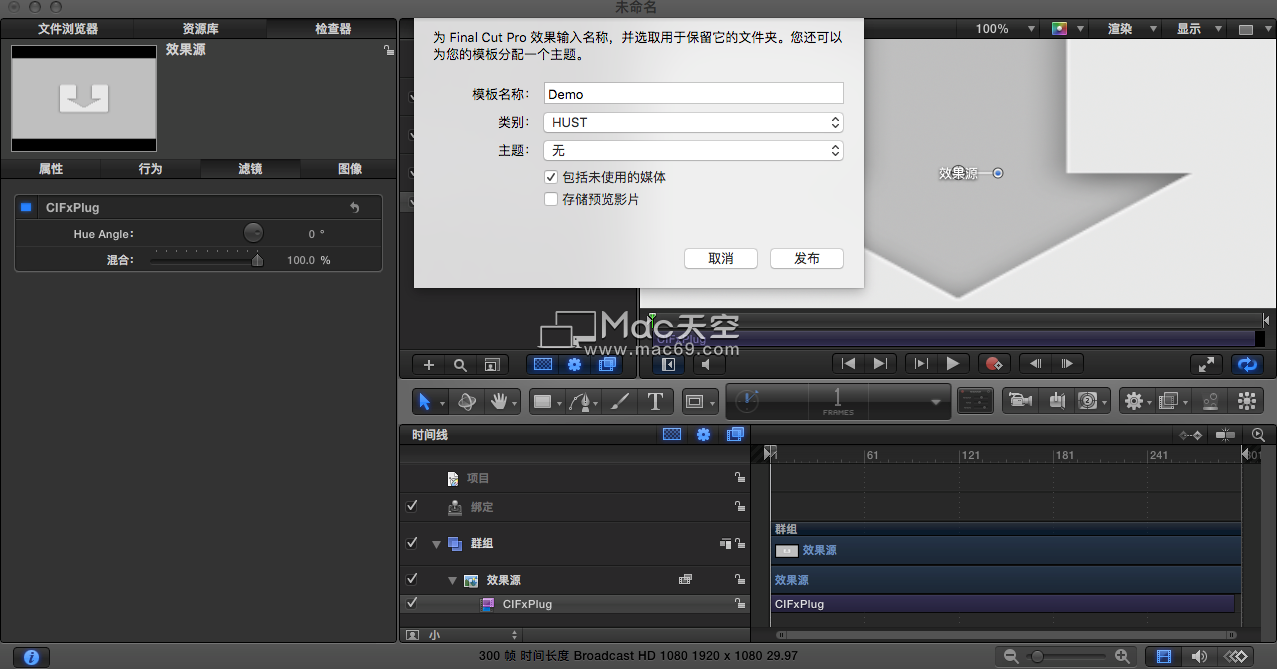Click the zoom out timeline magnifier
This screenshot has height=669, width=1277.
(1011, 656)
